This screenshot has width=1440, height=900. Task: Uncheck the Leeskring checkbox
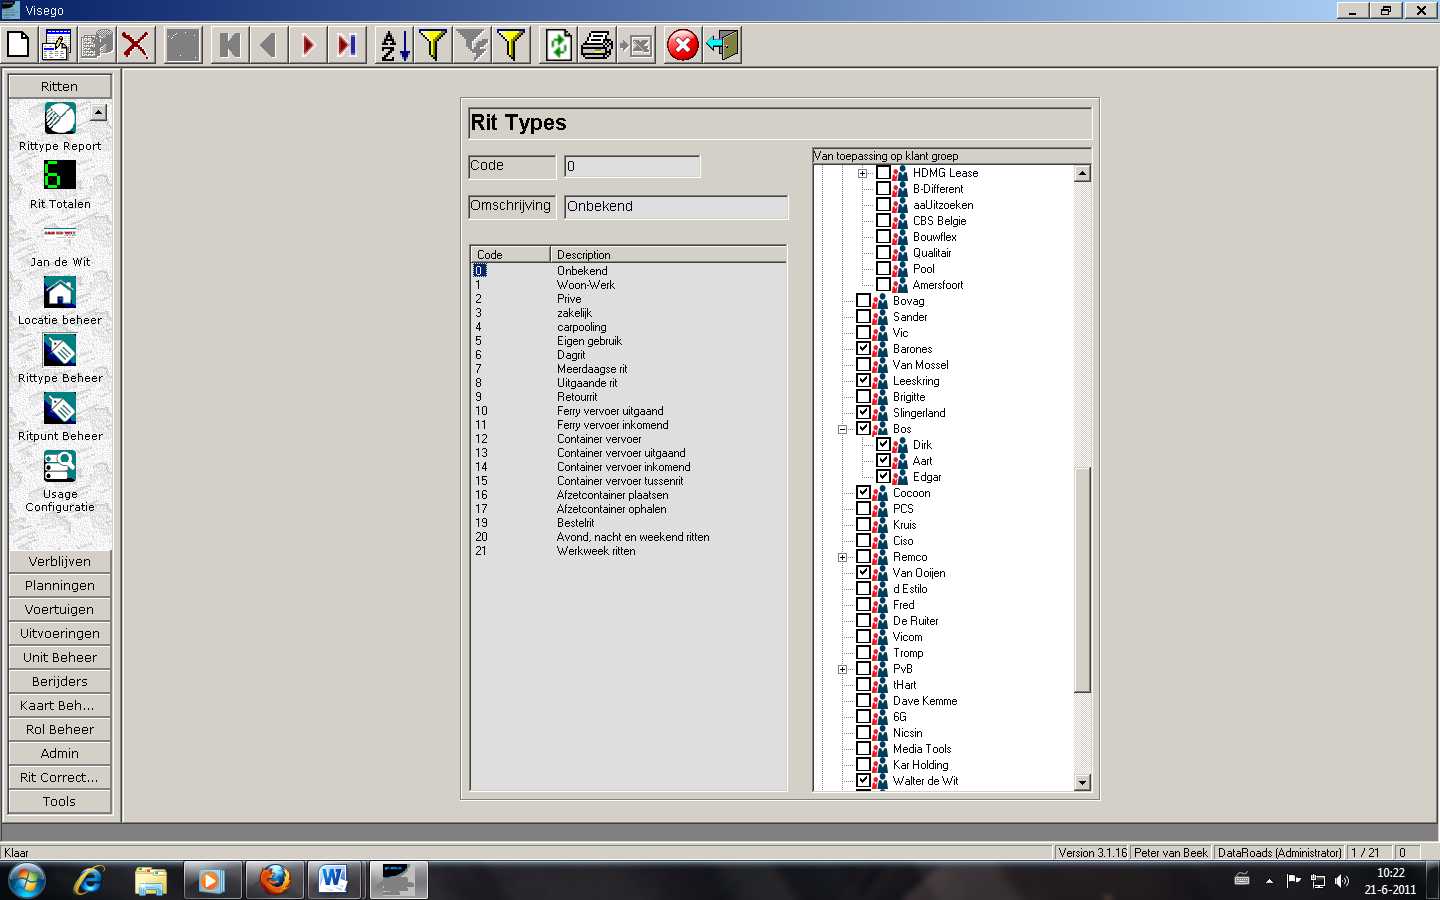click(863, 381)
